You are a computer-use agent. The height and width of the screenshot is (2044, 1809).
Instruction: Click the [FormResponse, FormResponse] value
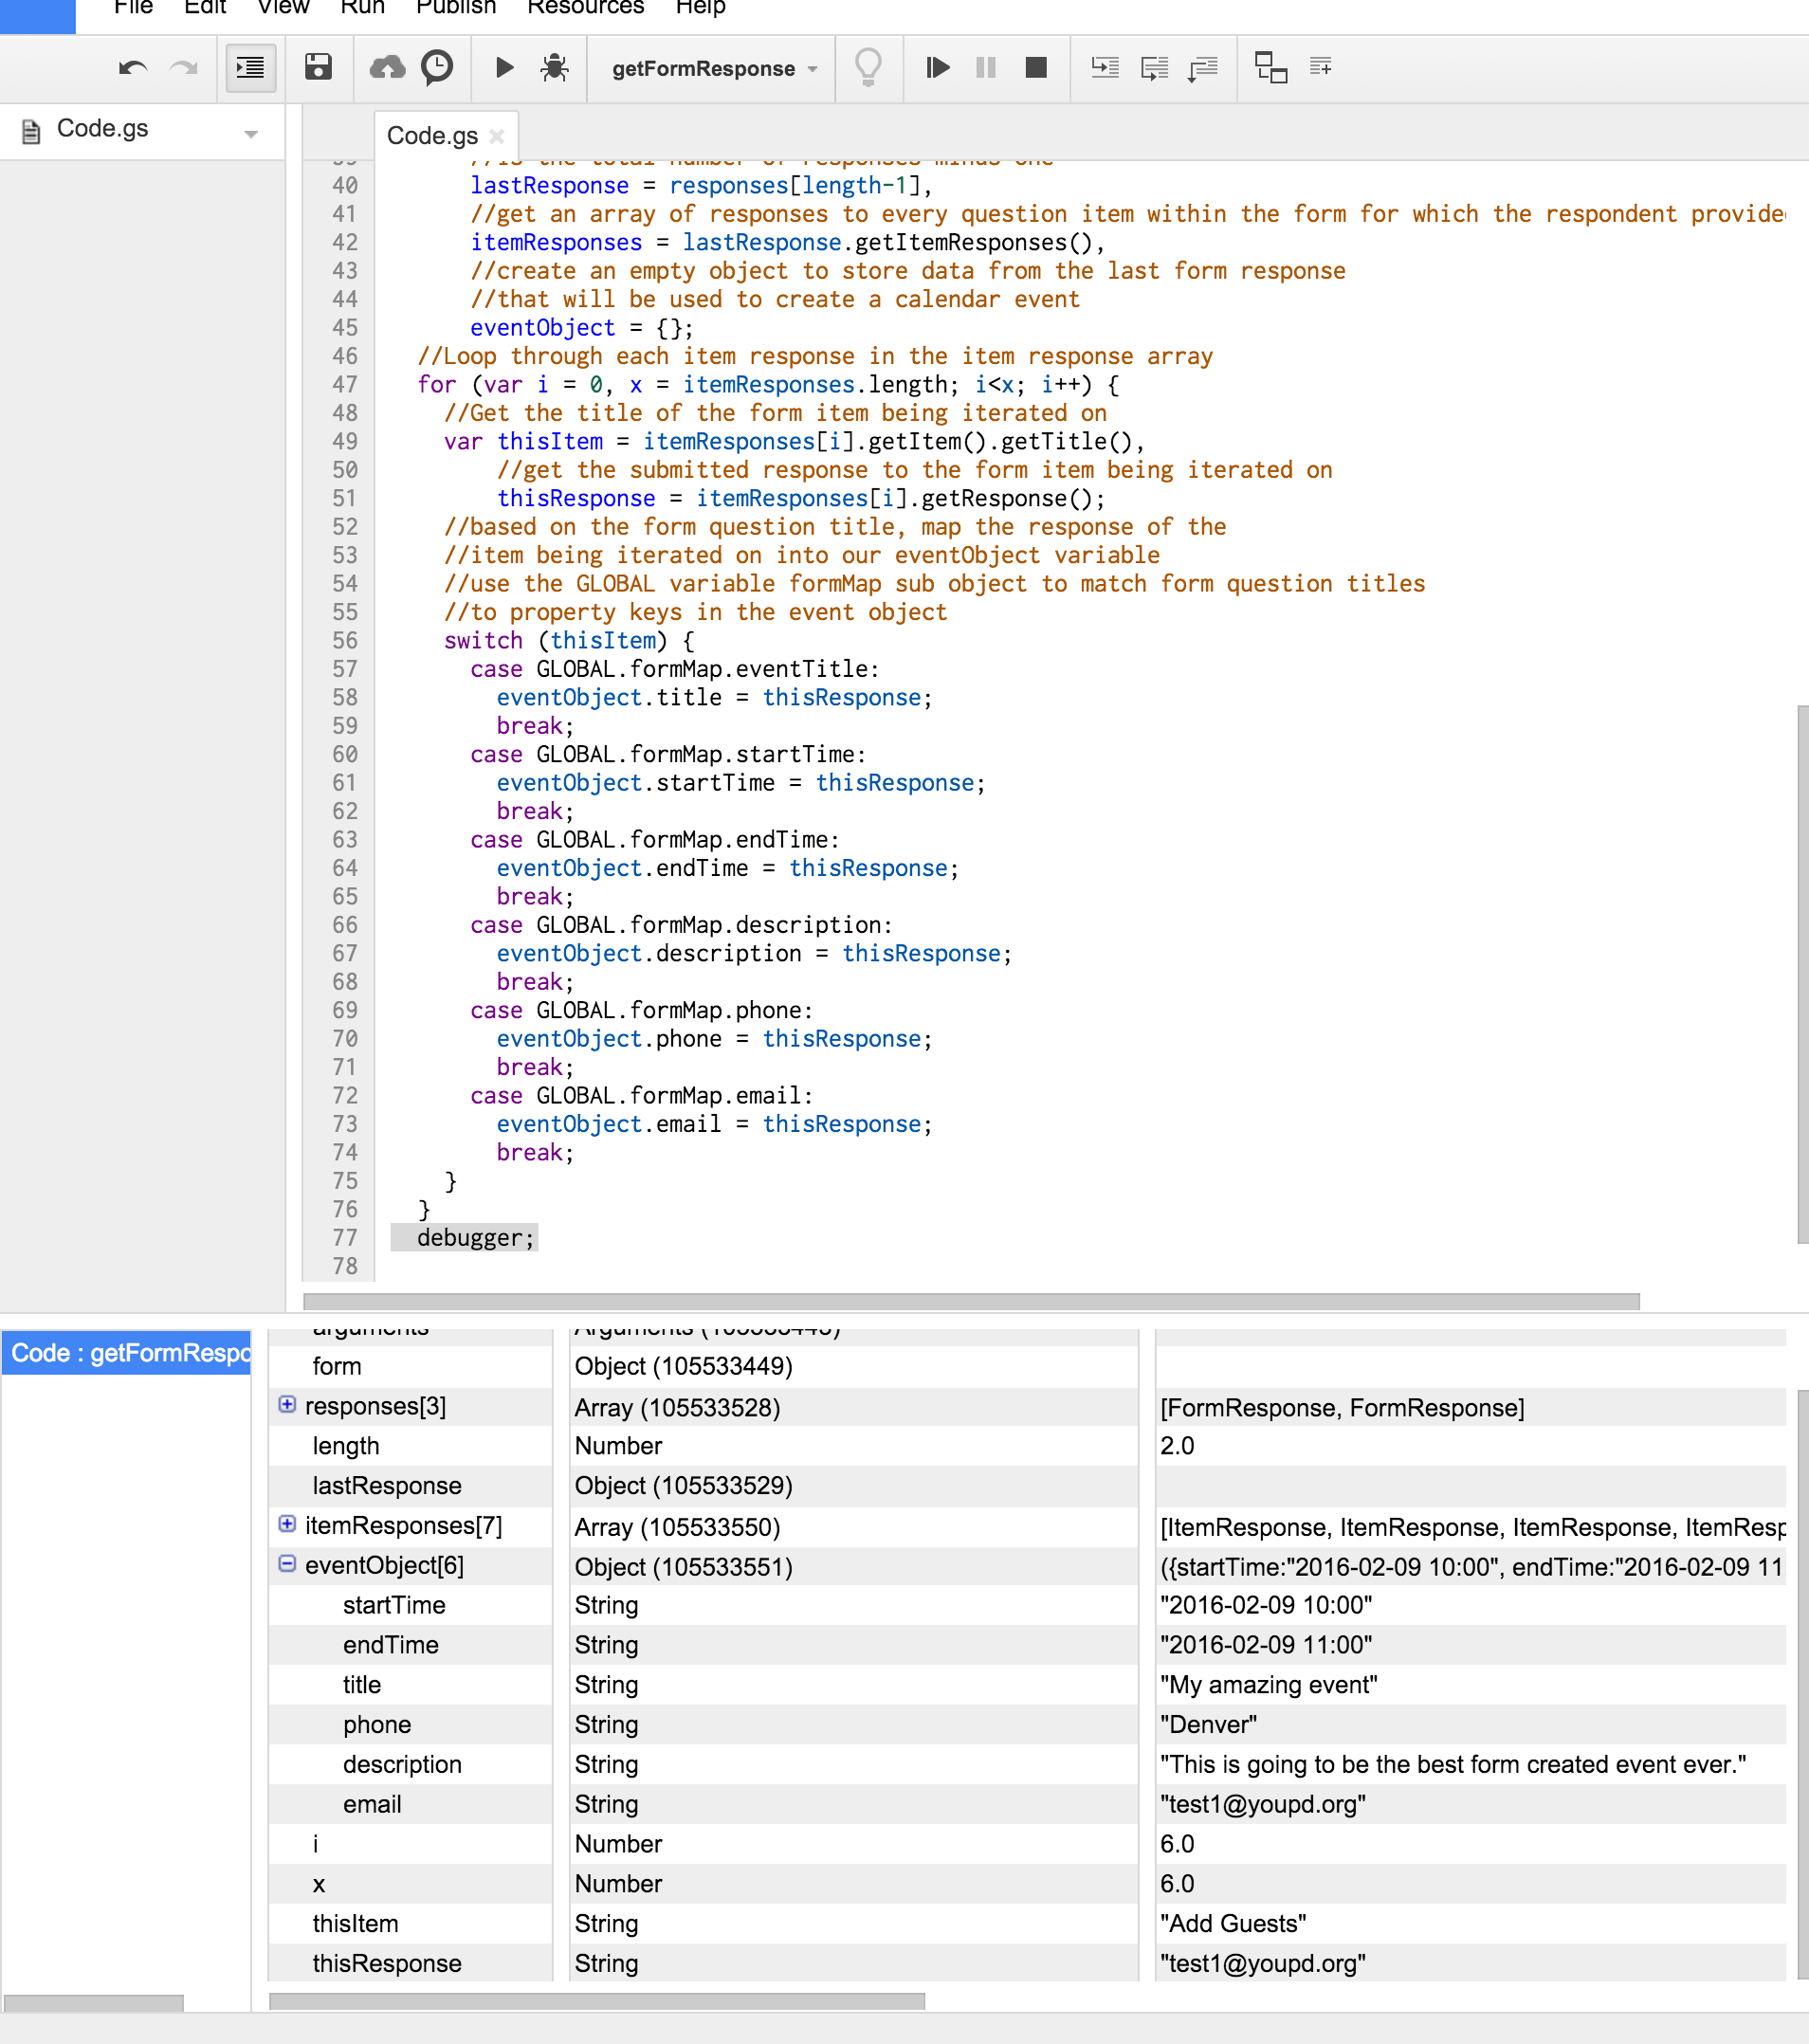pyautogui.click(x=1342, y=1408)
